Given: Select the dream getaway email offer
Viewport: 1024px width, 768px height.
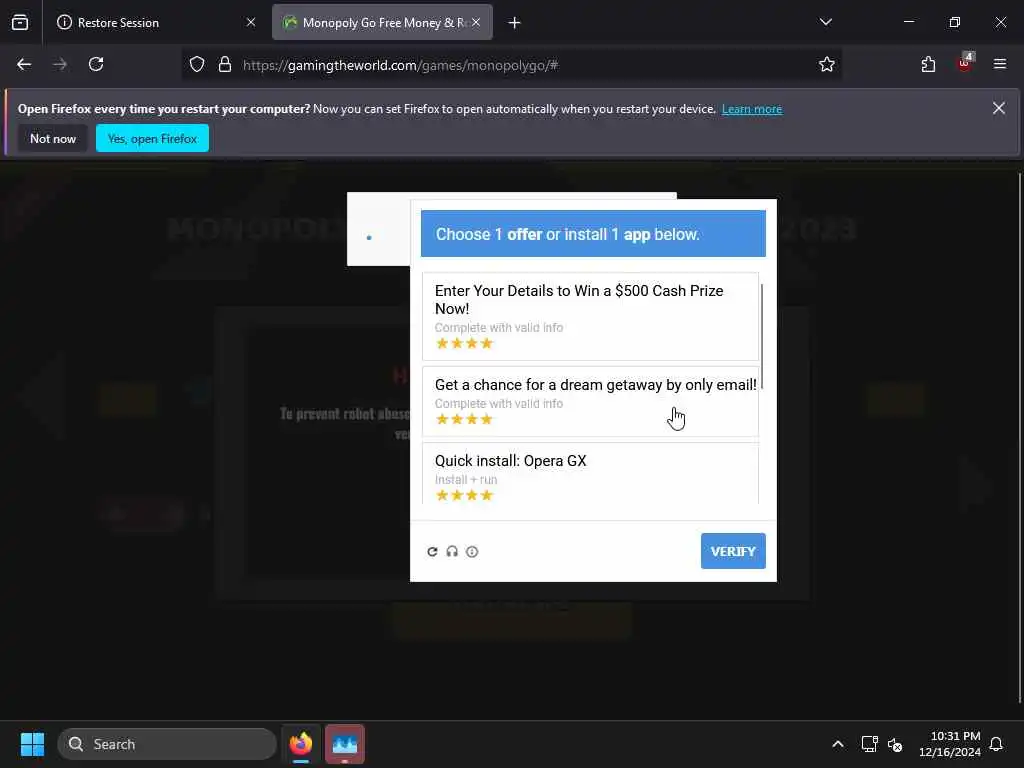Looking at the screenshot, I should click(590, 401).
